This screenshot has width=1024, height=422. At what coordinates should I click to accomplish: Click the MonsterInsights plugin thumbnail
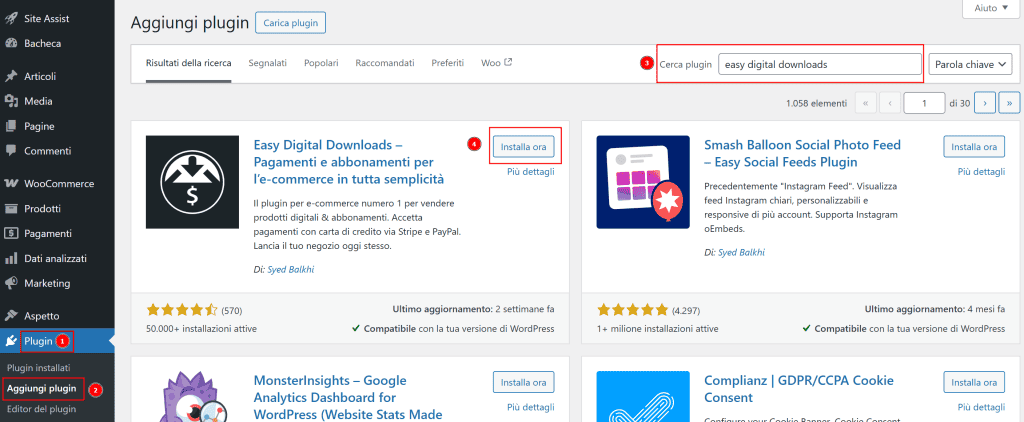192,397
